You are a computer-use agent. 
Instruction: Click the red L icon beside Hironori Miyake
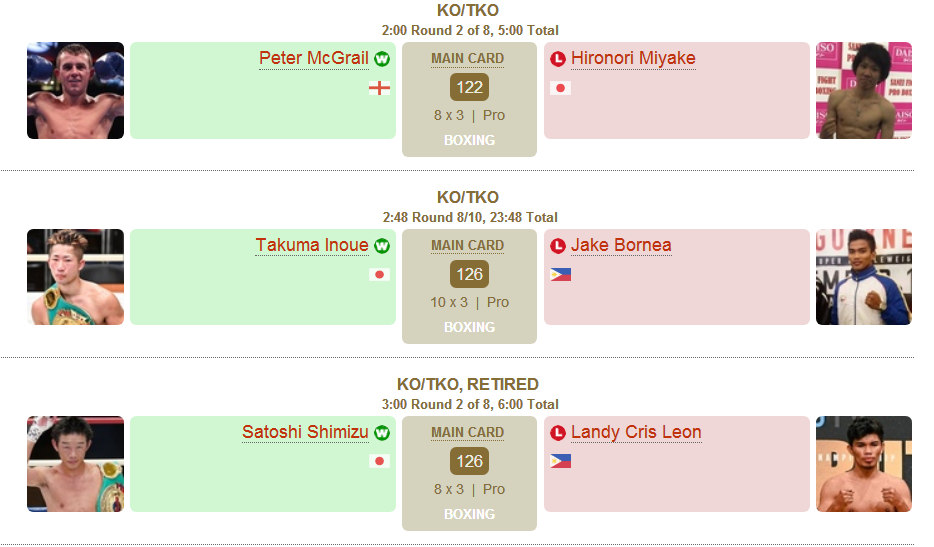point(558,59)
